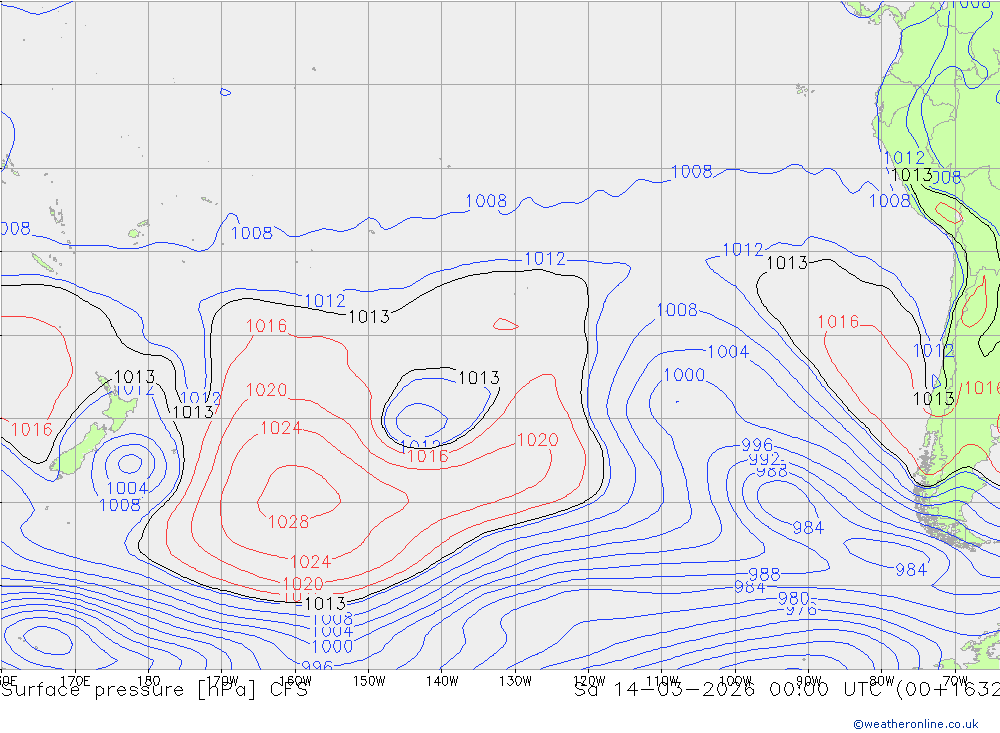Screen dimensions: 1000x733
Task: Select the 90W longitude label
Action: [809, 681]
